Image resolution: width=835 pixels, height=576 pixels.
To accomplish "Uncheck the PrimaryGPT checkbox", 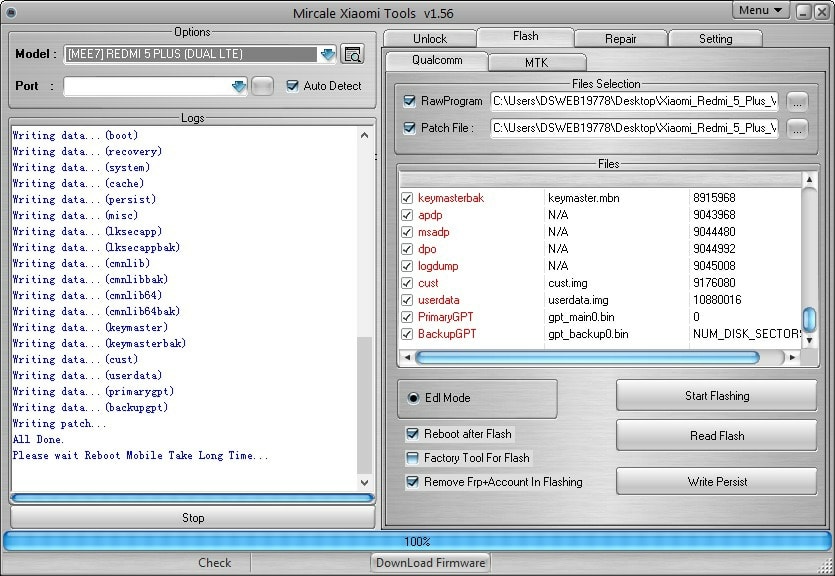I will [x=407, y=317].
